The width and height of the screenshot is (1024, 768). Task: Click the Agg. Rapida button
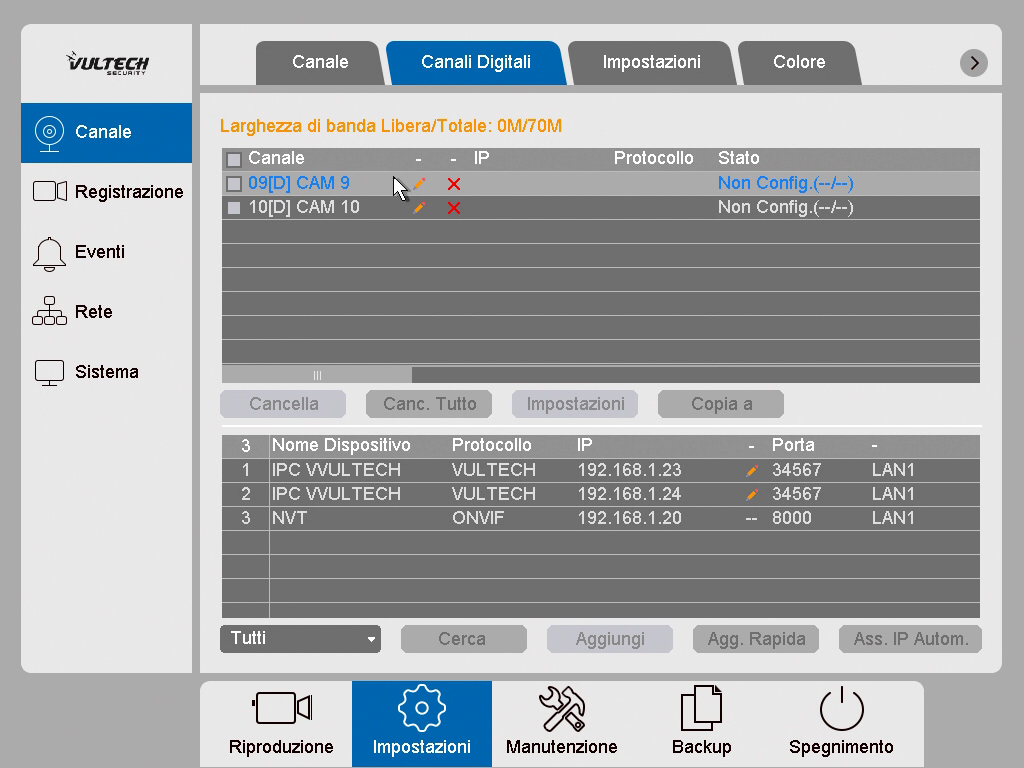coord(756,639)
